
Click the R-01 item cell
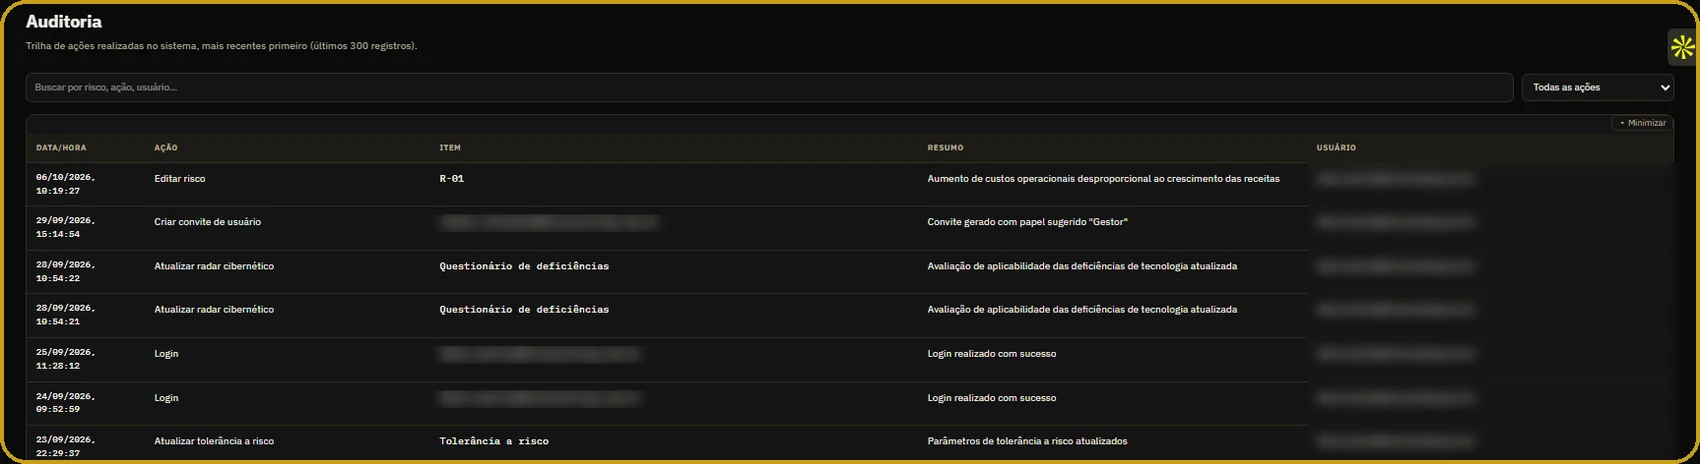coord(452,179)
